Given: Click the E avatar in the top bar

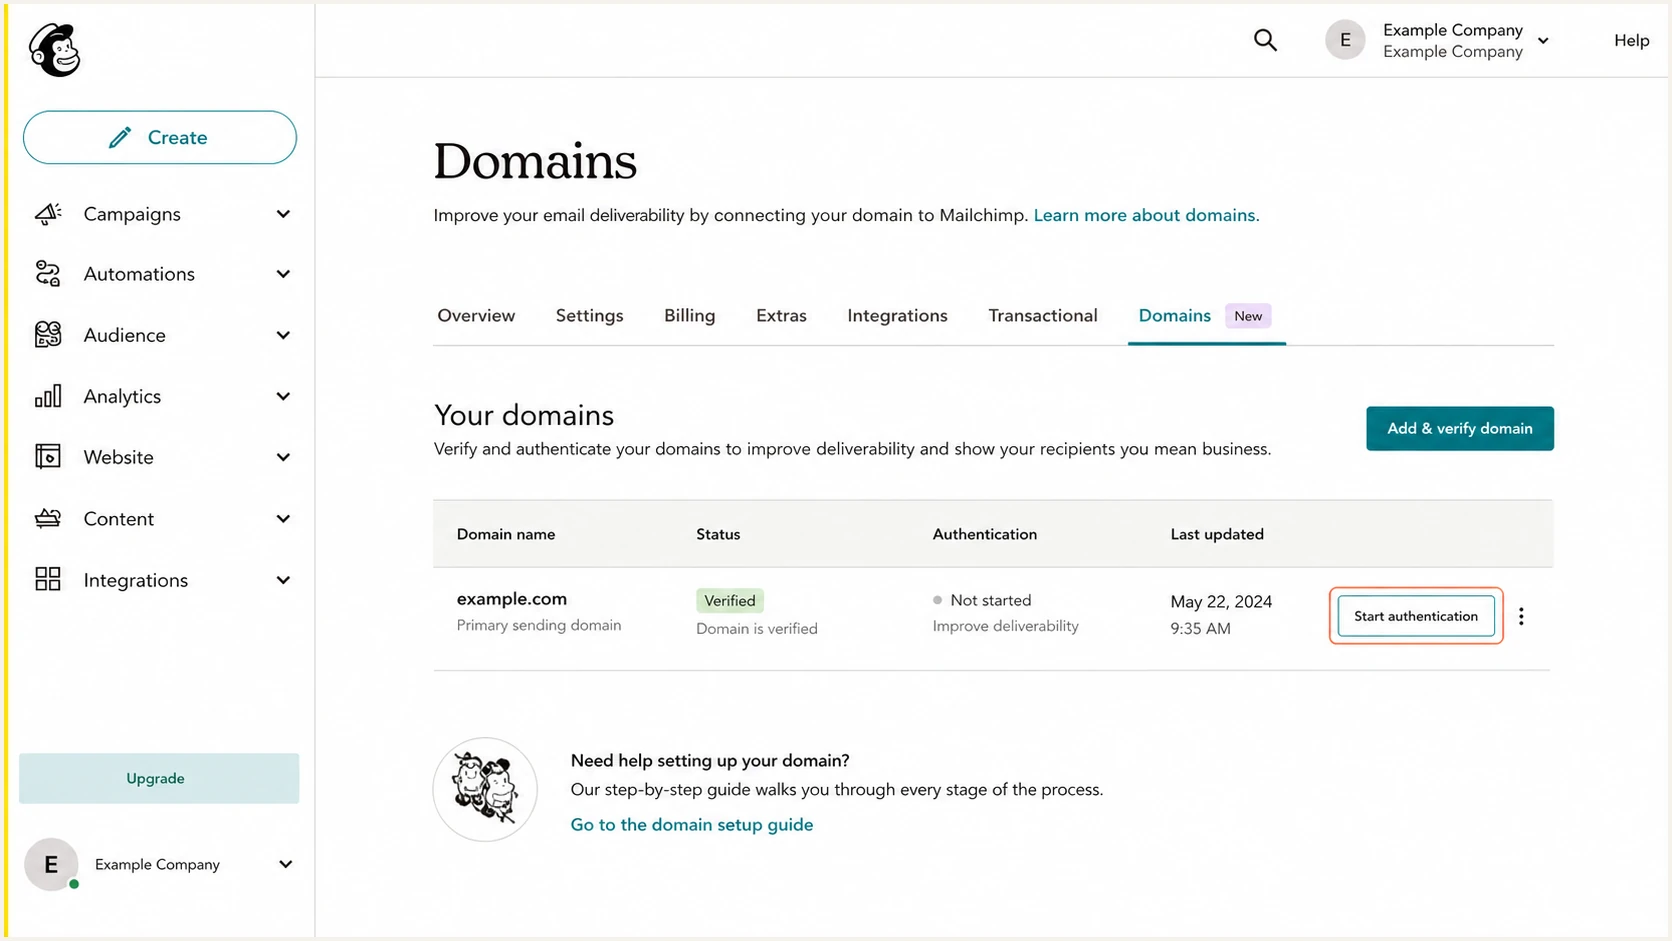Looking at the screenshot, I should [1345, 40].
